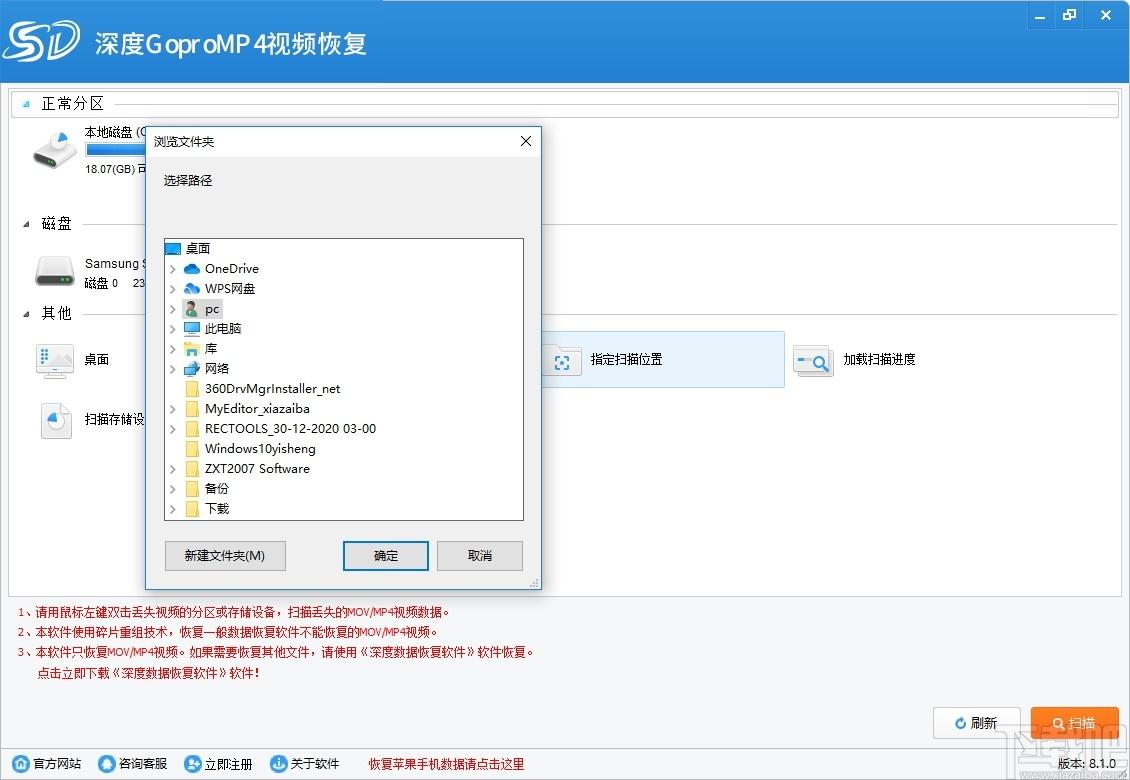The width and height of the screenshot is (1130, 780).
Task: Click the 扫描存储设备 disk icon
Action: (x=55, y=421)
